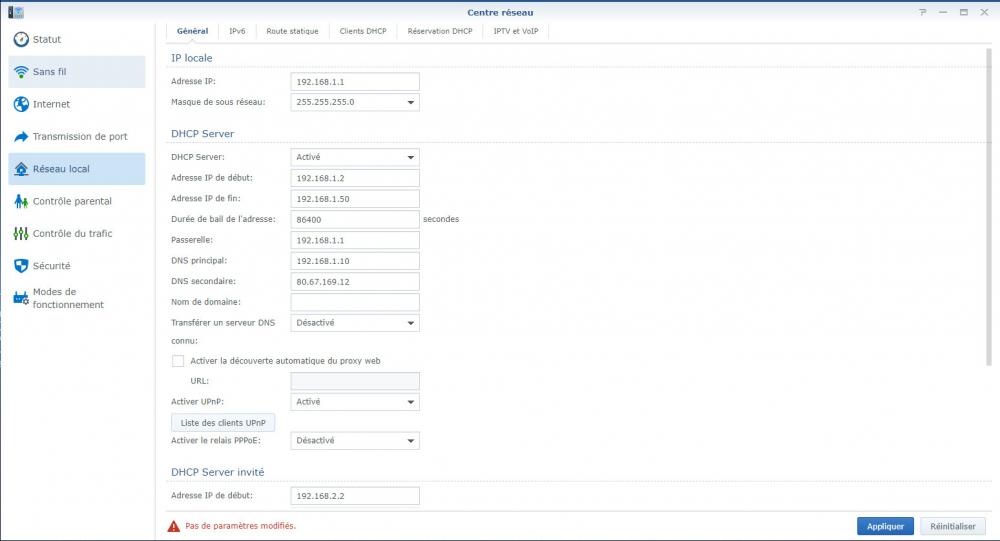Open the Transférer un serveur DNS dropdown

pos(355,323)
